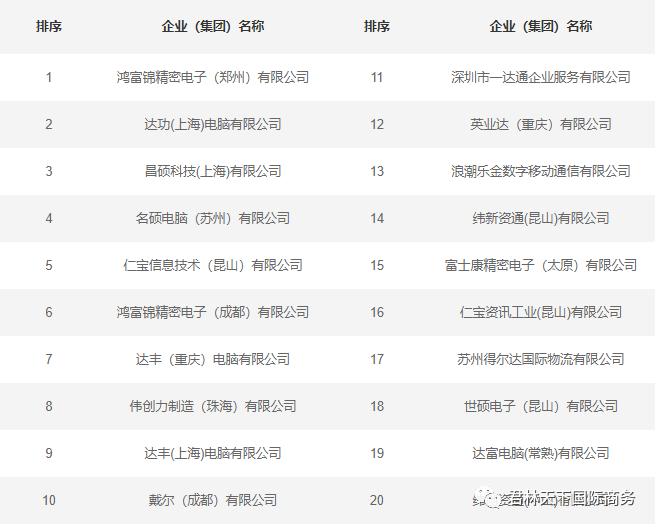Select 深圳市一达通企业服务有限公司 cell
656x527 pixels.
pos(541,77)
